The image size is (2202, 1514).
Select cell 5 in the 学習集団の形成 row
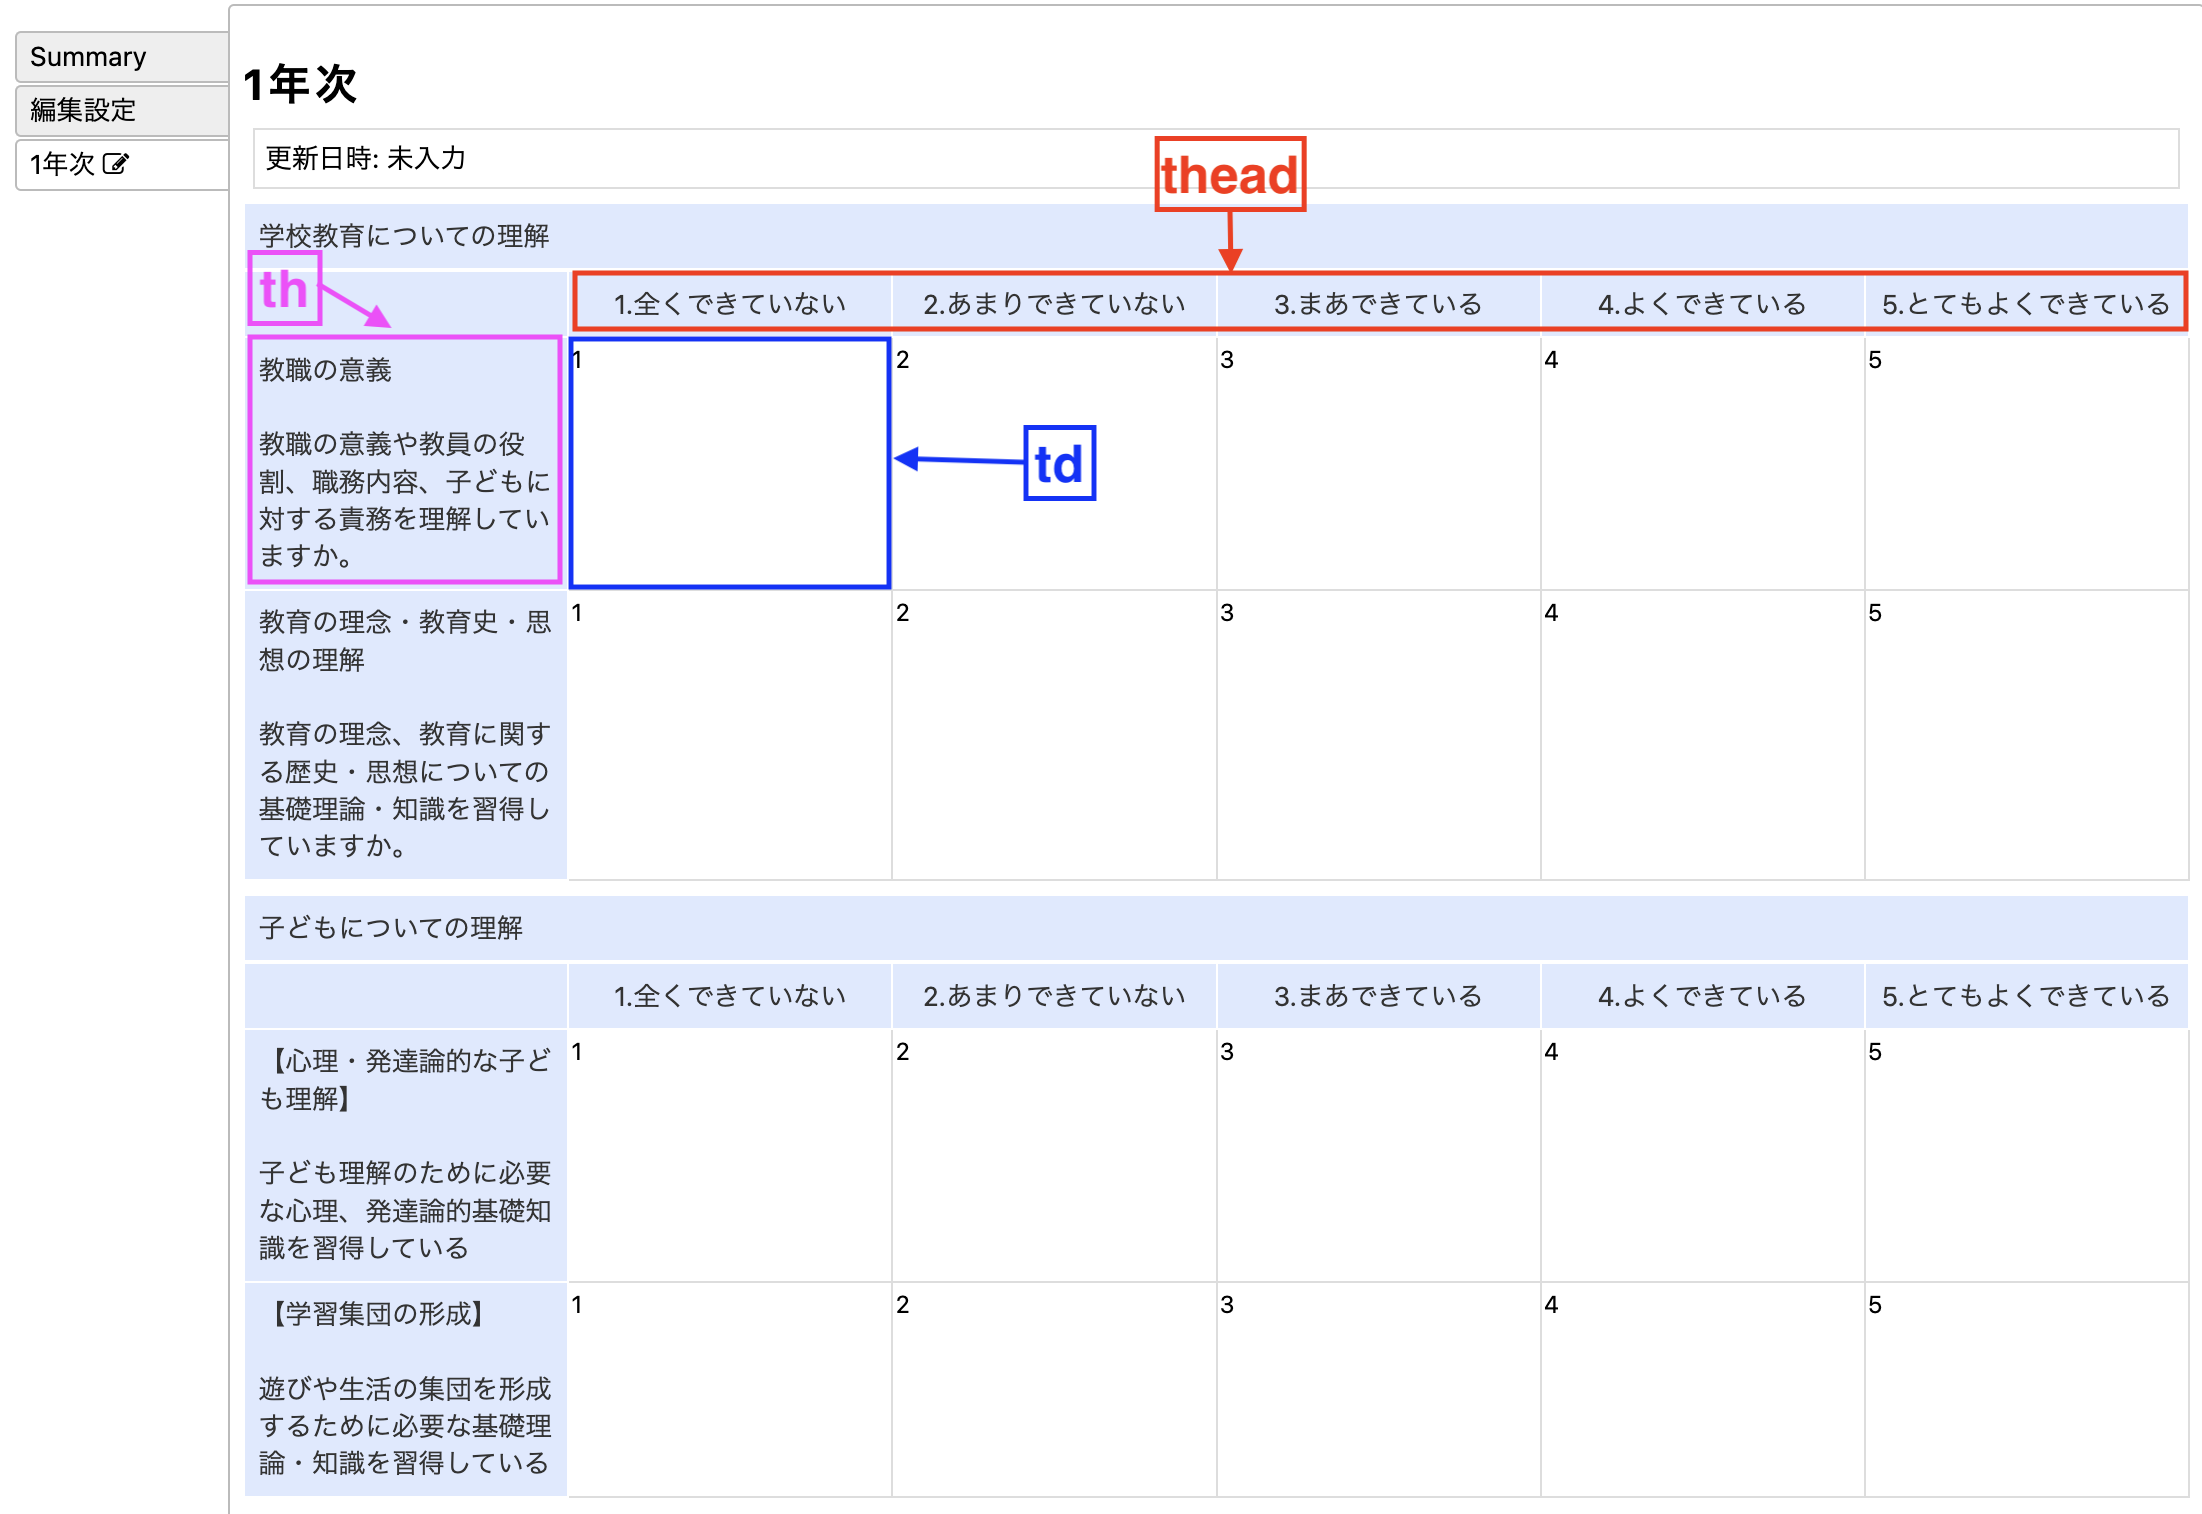point(2026,1390)
